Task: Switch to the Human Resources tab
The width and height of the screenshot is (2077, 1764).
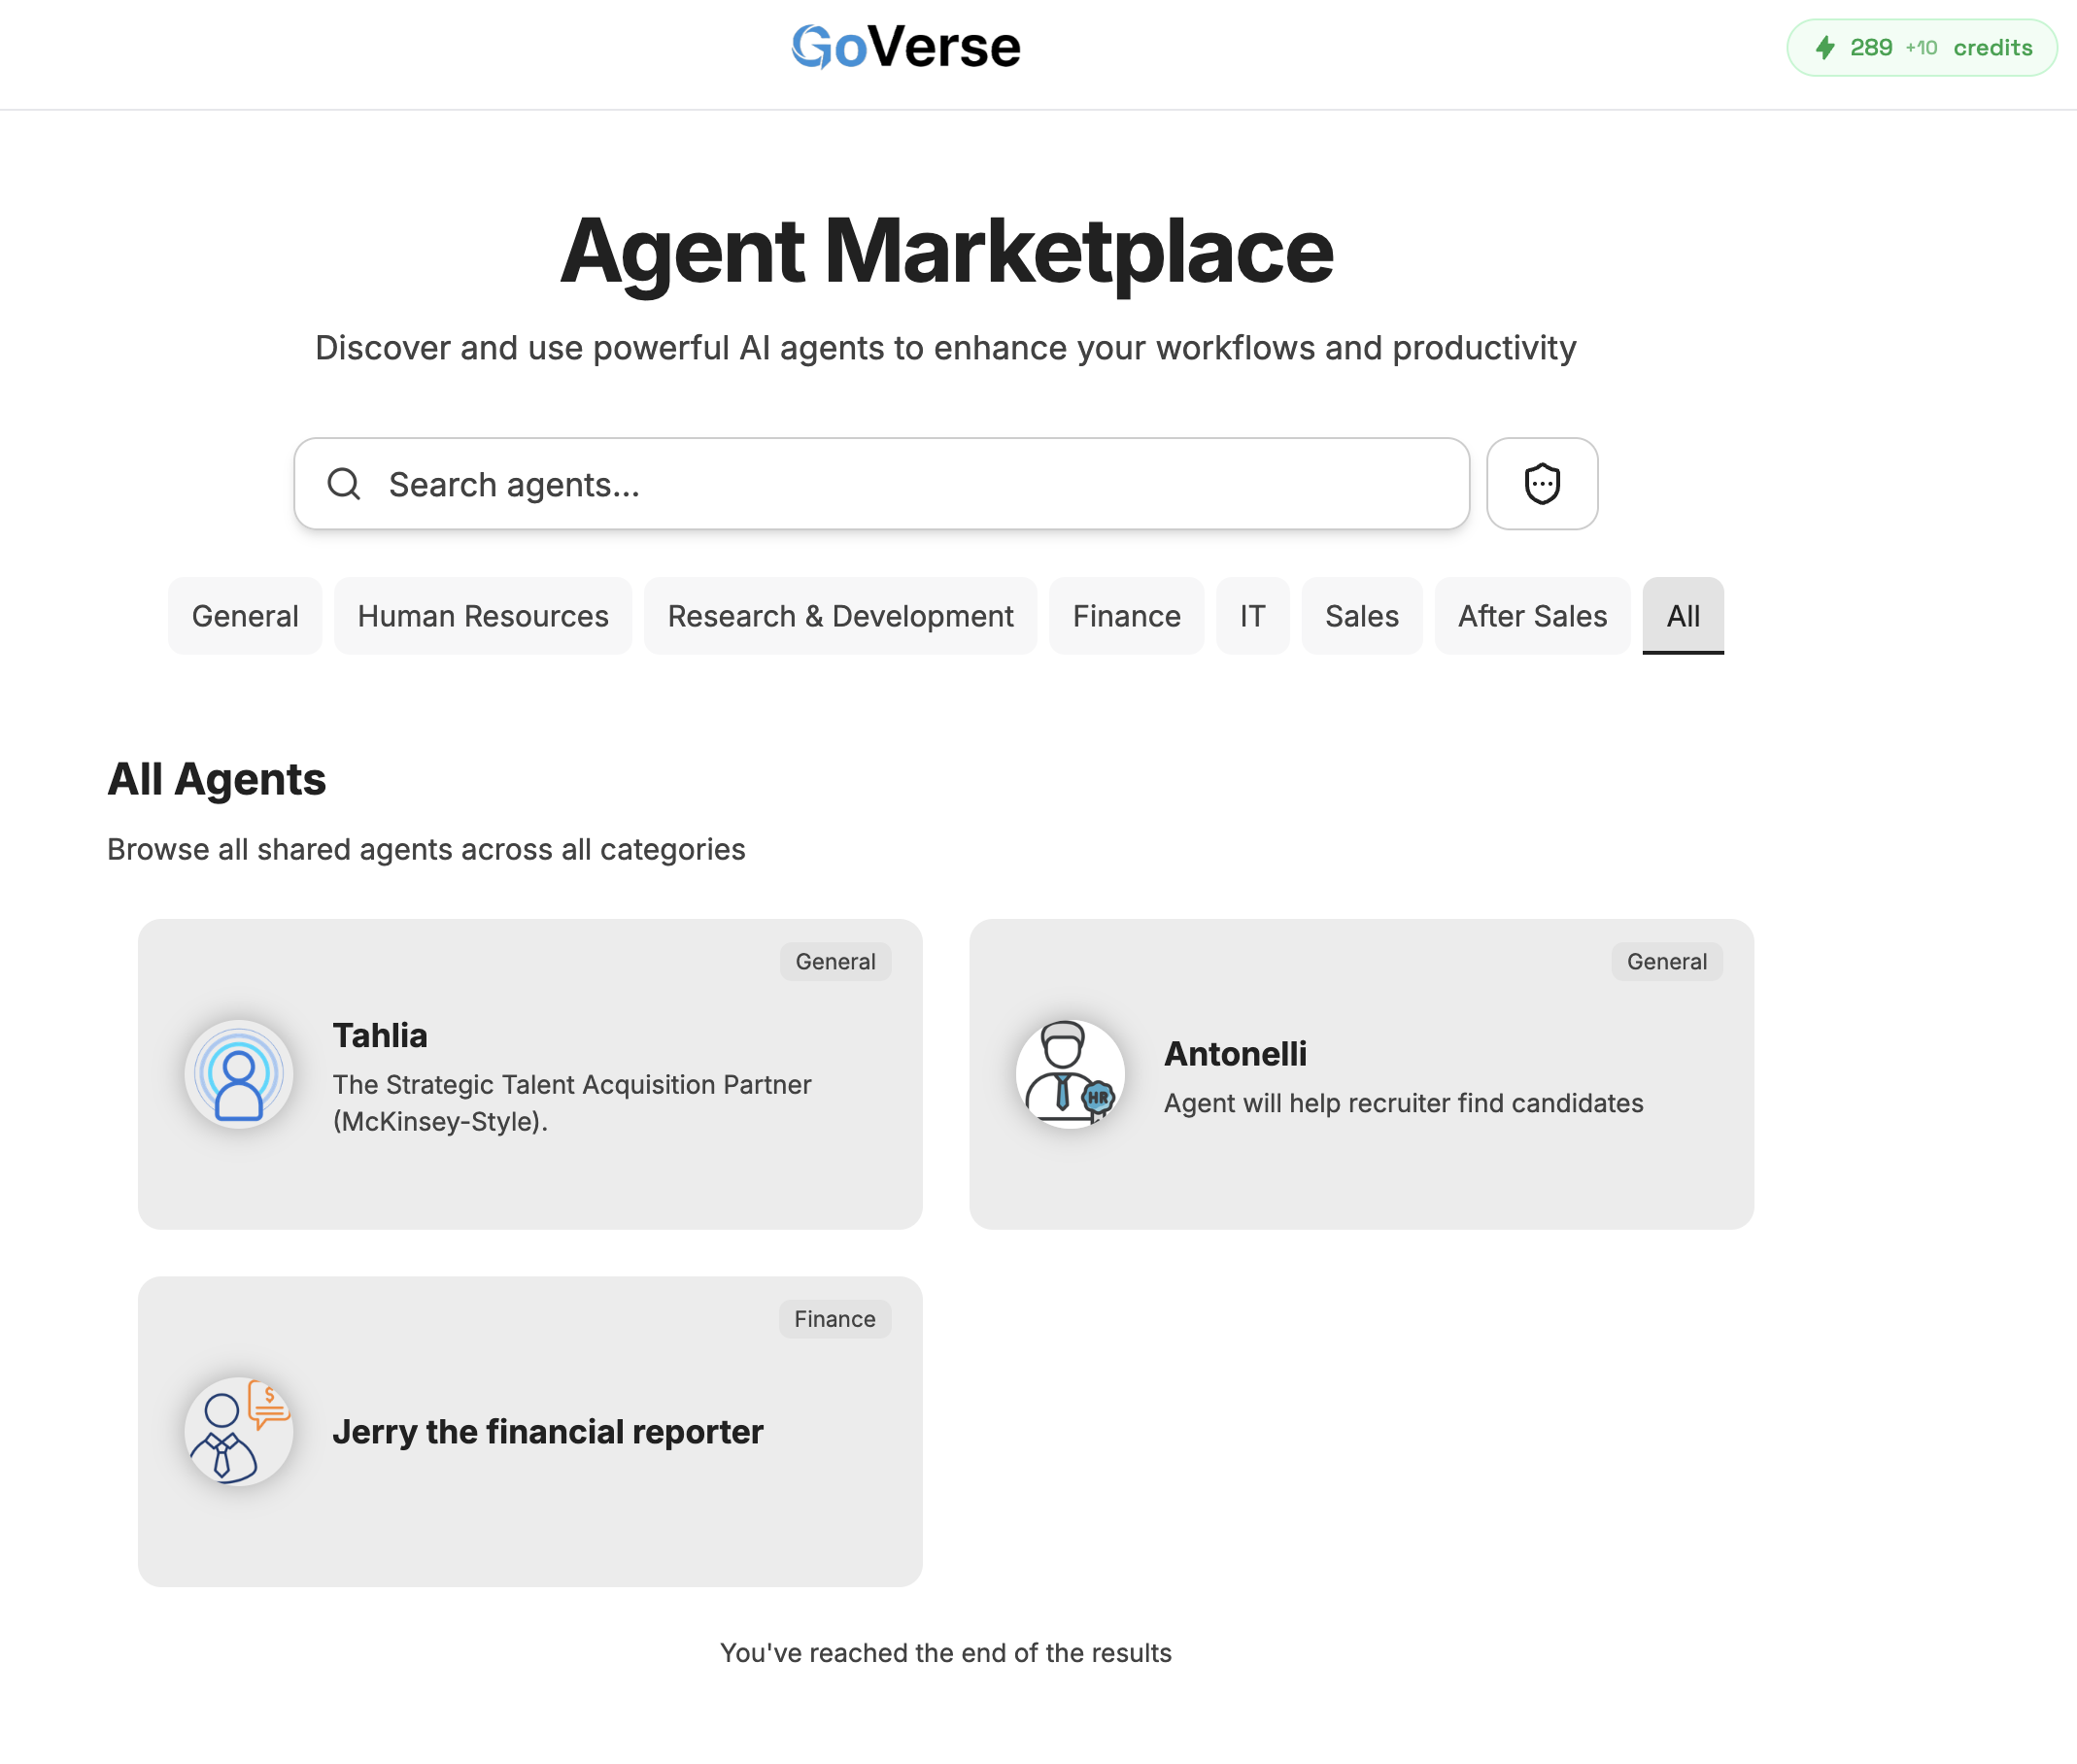Action: click(x=483, y=616)
